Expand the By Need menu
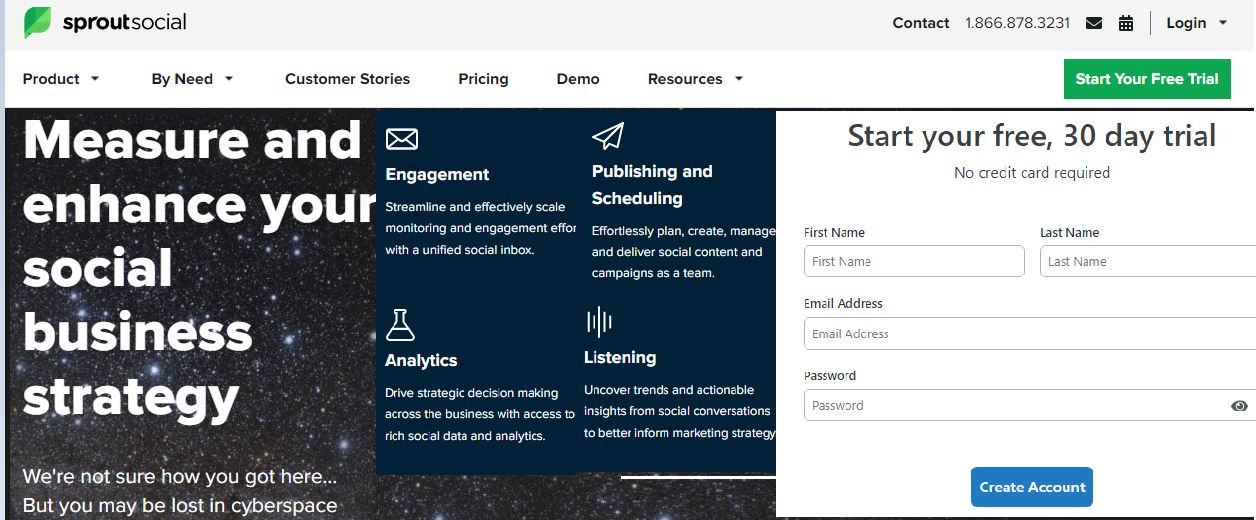Image resolution: width=1256 pixels, height=520 pixels. click(192, 79)
